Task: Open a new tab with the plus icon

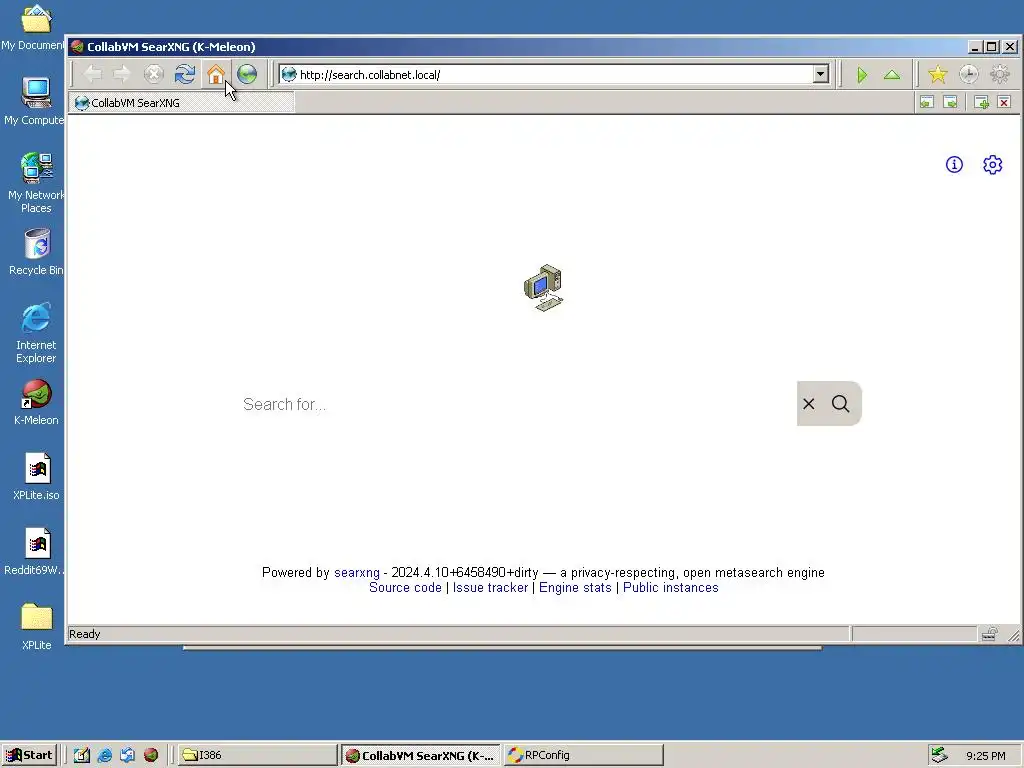Action: (981, 103)
